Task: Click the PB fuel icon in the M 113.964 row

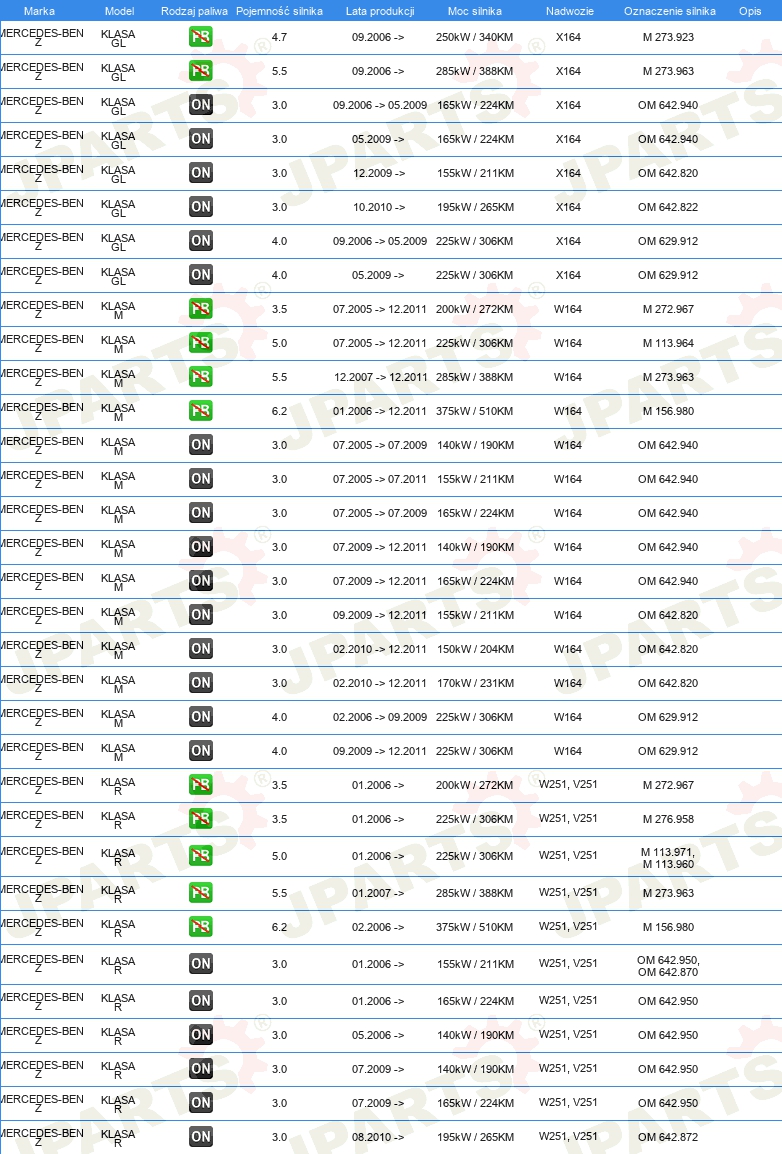Action: coord(200,343)
